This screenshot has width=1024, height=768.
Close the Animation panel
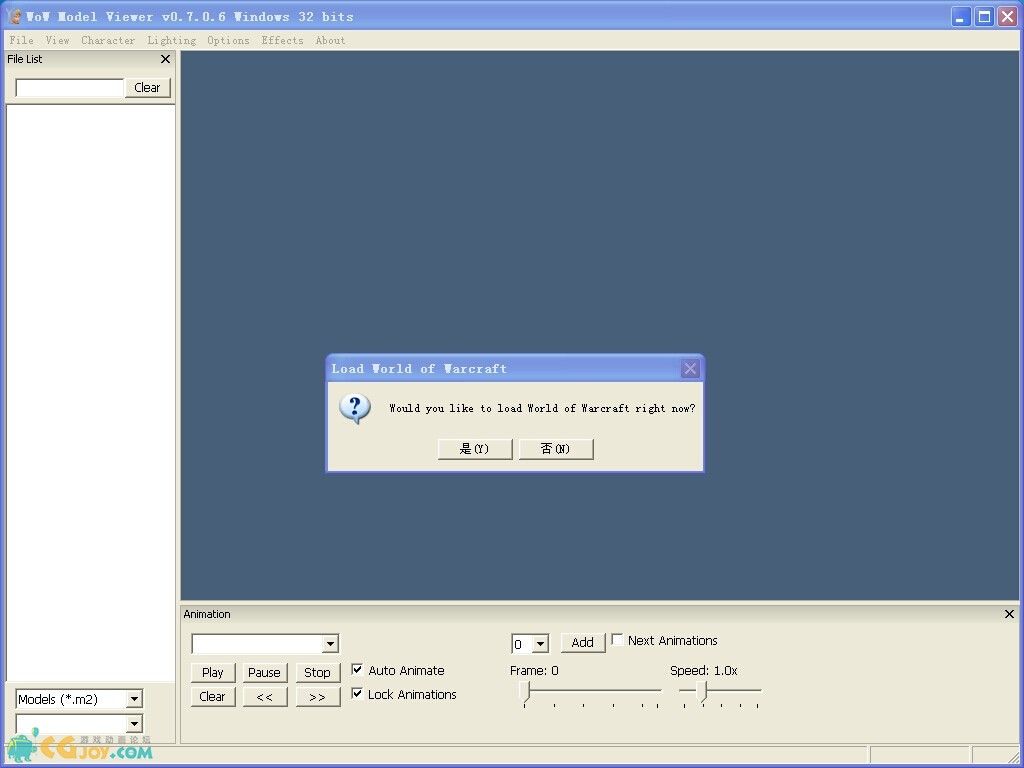1009,614
